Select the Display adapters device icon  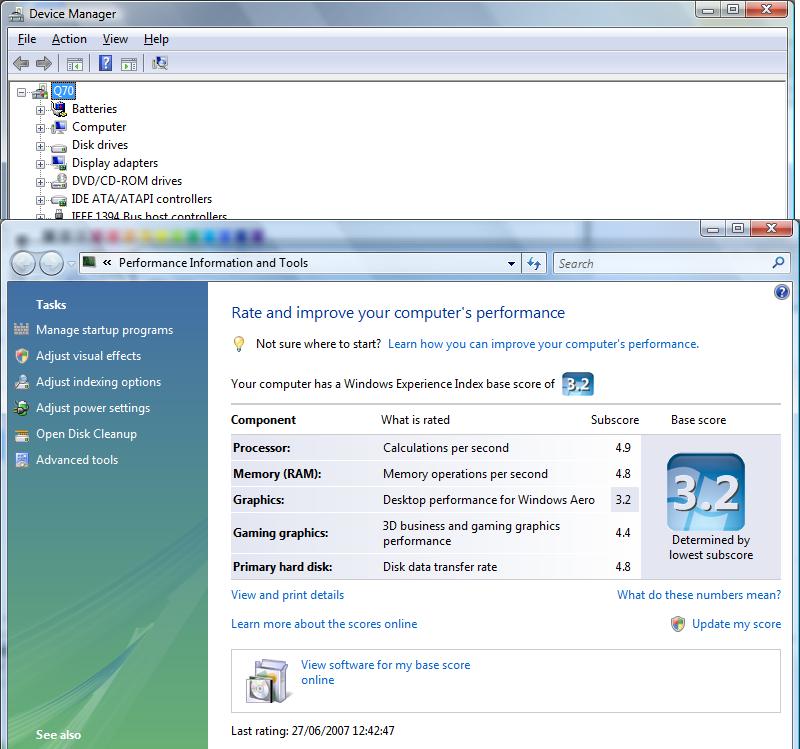[x=59, y=163]
